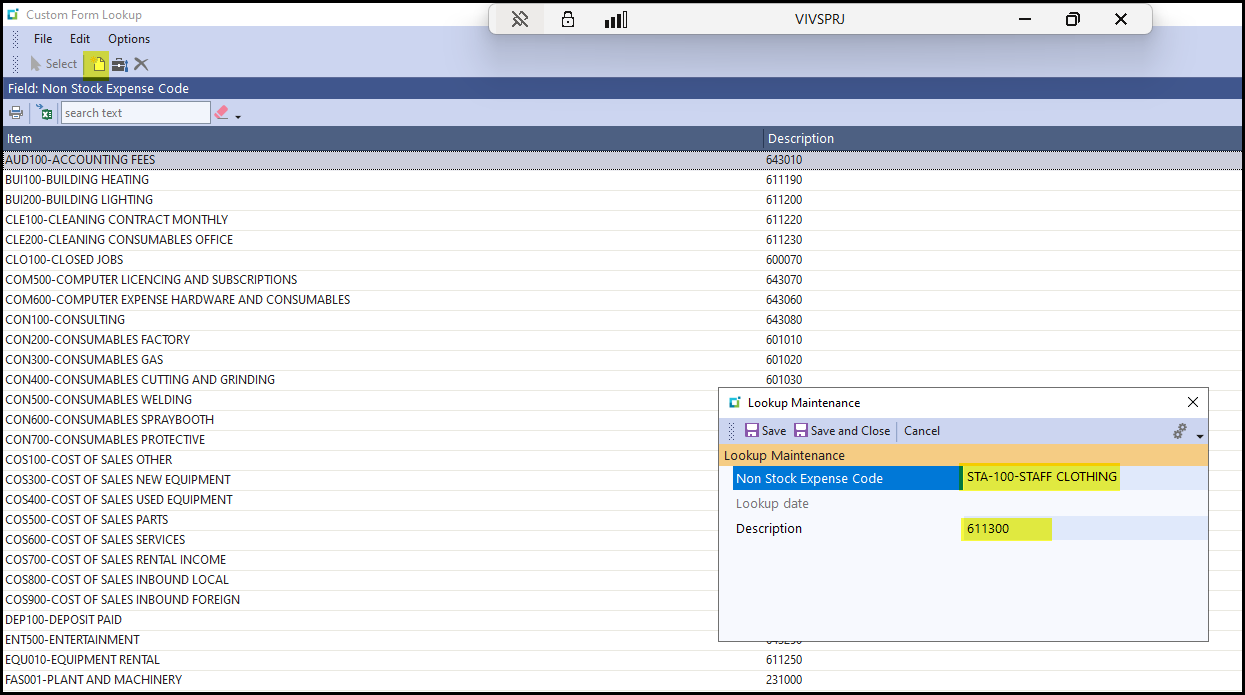
Task: Expand the dropdown arrow beside the eraser
Action: (x=238, y=117)
